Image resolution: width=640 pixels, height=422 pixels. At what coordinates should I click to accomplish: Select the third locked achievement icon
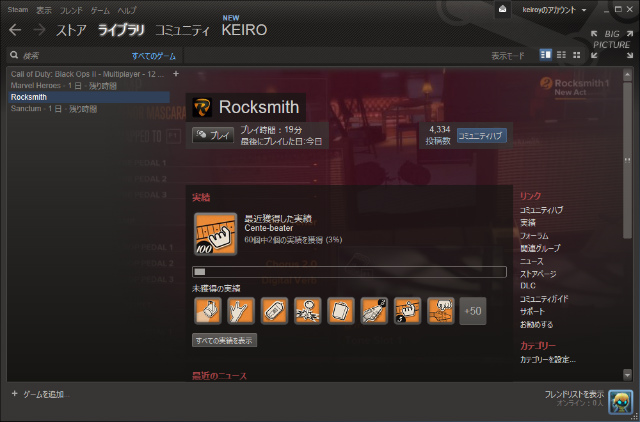pos(274,311)
